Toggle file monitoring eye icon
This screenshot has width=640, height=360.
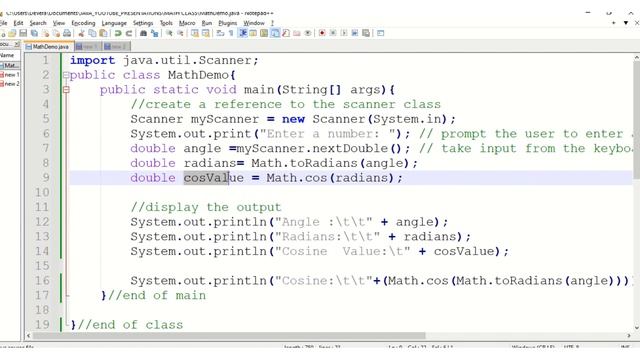coord(308,33)
